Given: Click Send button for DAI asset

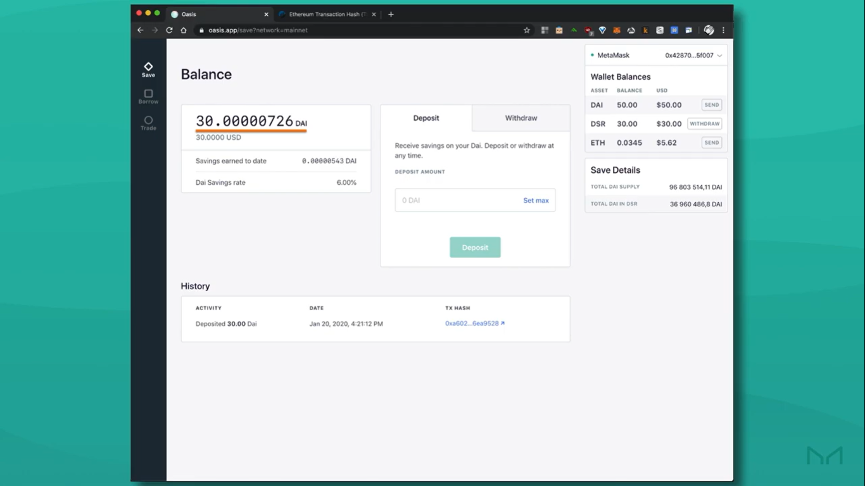Looking at the screenshot, I should (711, 105).
